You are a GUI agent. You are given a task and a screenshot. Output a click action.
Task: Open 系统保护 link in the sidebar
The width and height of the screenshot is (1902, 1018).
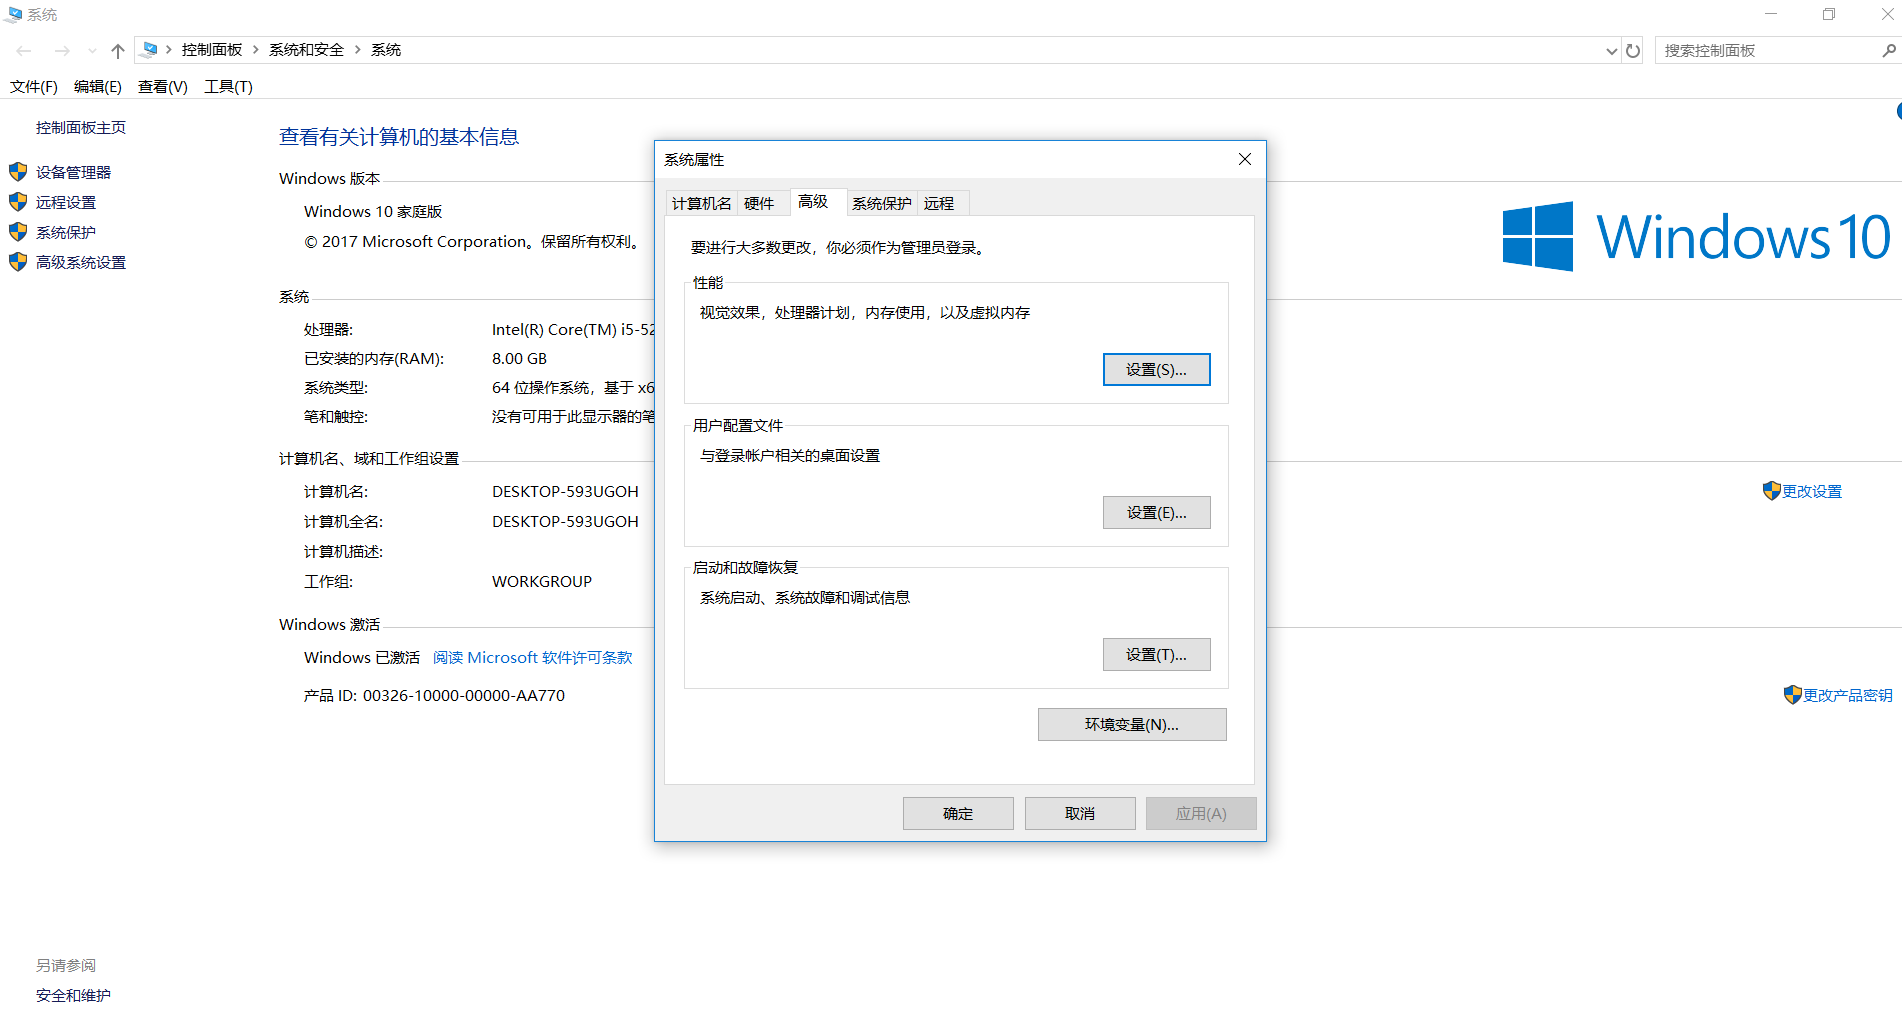pos(66,232)
